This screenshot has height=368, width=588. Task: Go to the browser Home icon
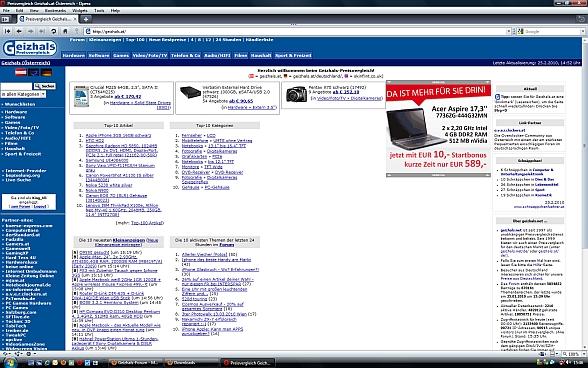click(x=65, y=32)
